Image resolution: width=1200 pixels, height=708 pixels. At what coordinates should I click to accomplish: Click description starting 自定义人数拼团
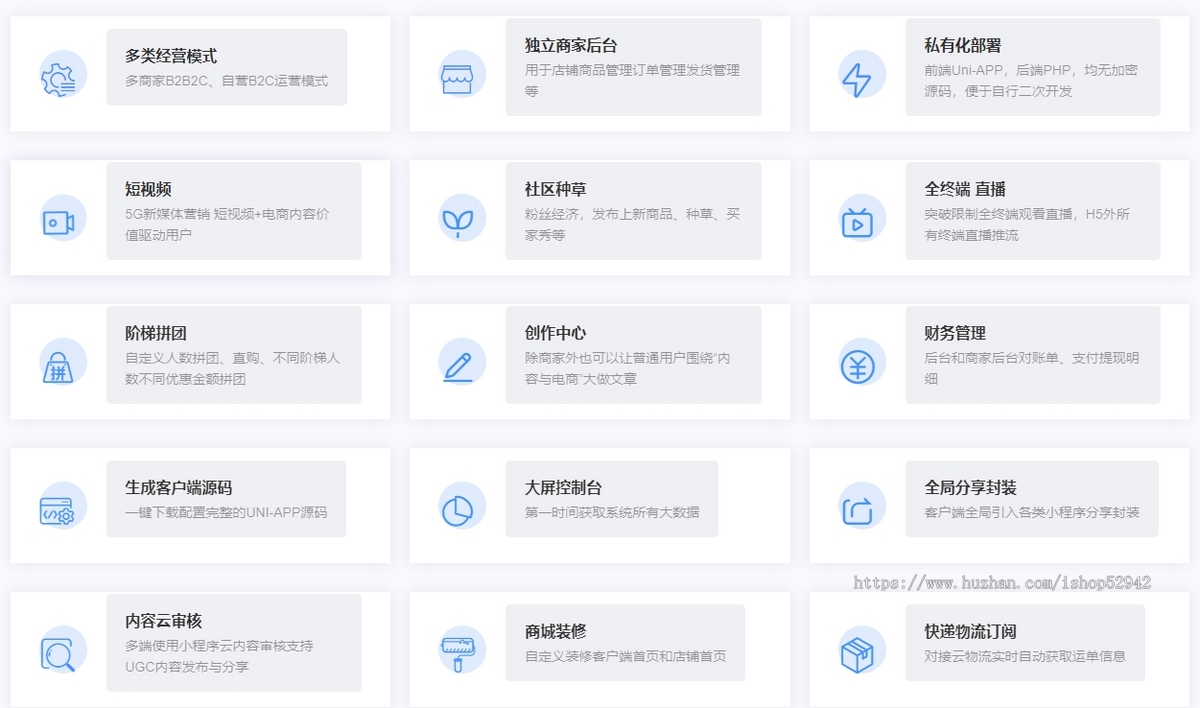[x=232, y=368]
